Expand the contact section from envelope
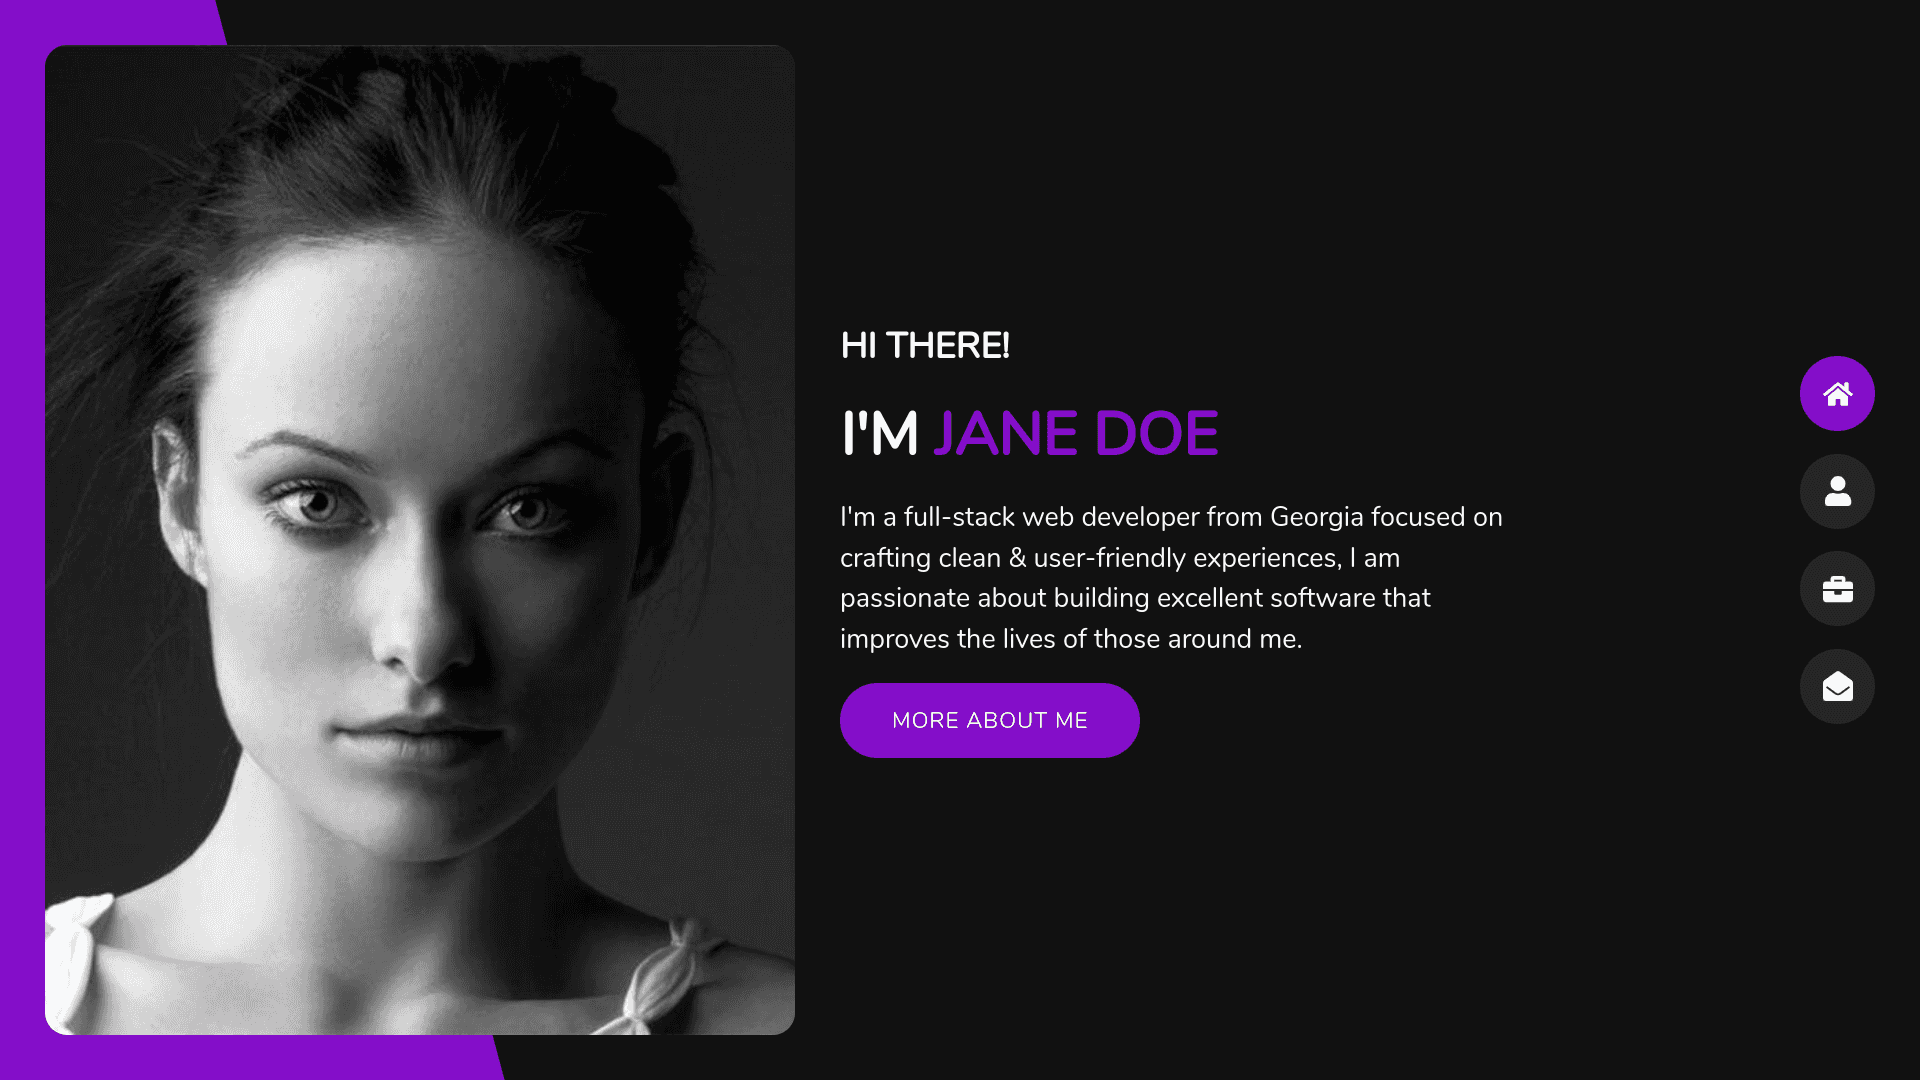1920x1080 pixels. point(1837,686)
